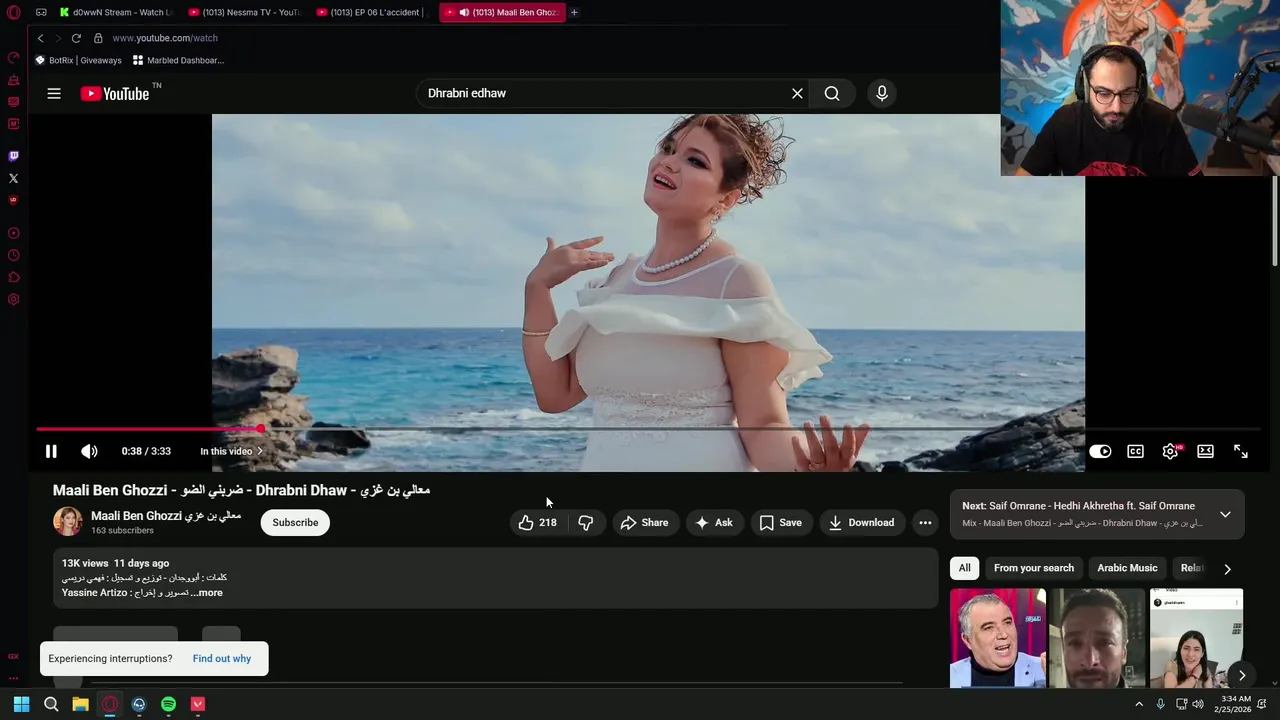Go back in browser history
The width and height of the screenshot is (1280, 720).
coord(40,38)
